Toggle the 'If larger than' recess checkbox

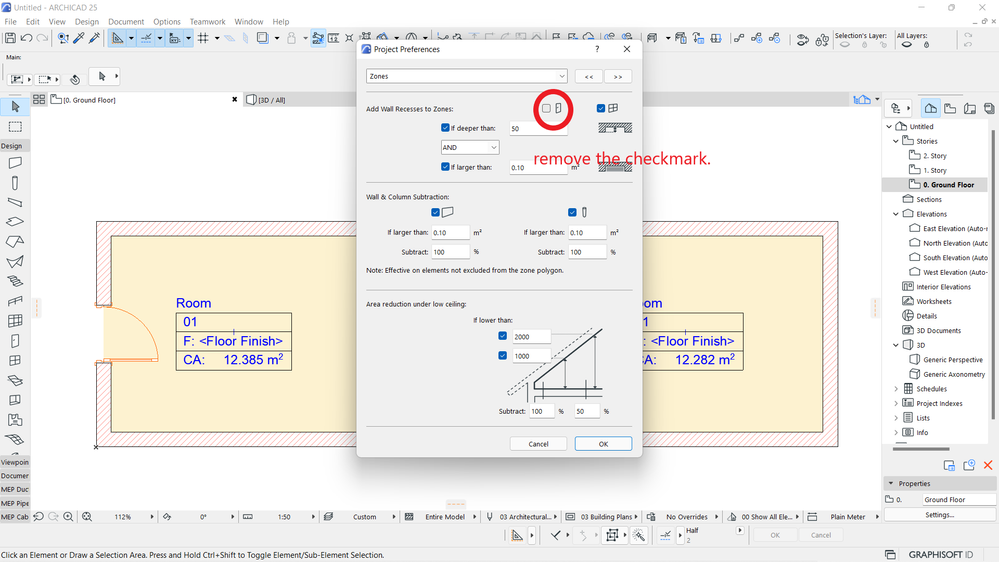(x=445, y=167)
